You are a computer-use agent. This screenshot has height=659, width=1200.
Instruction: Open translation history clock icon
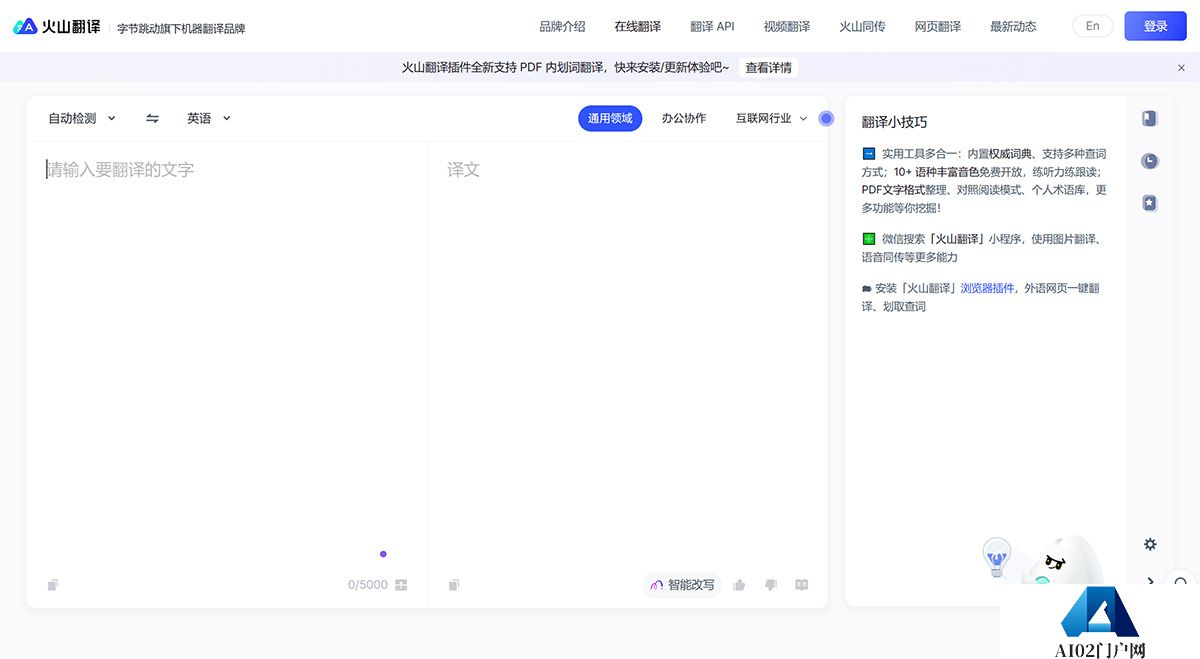point(1150,161)
